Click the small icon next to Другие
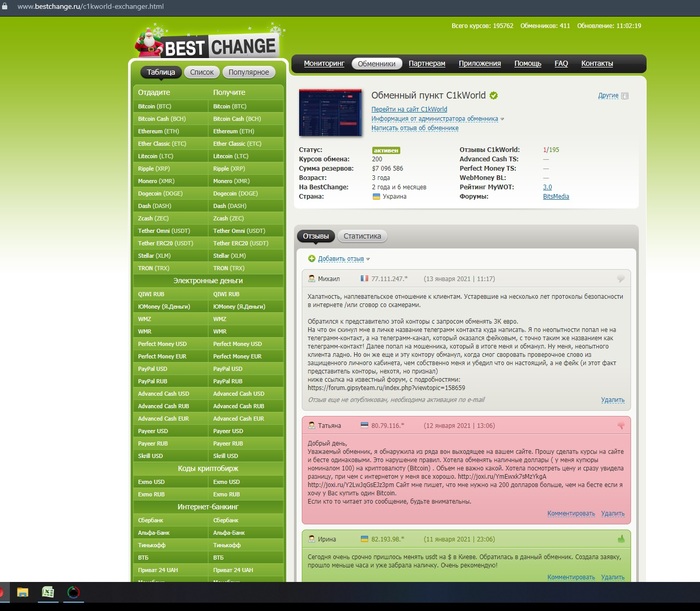 pyautogui.click(x=625, y=96)
